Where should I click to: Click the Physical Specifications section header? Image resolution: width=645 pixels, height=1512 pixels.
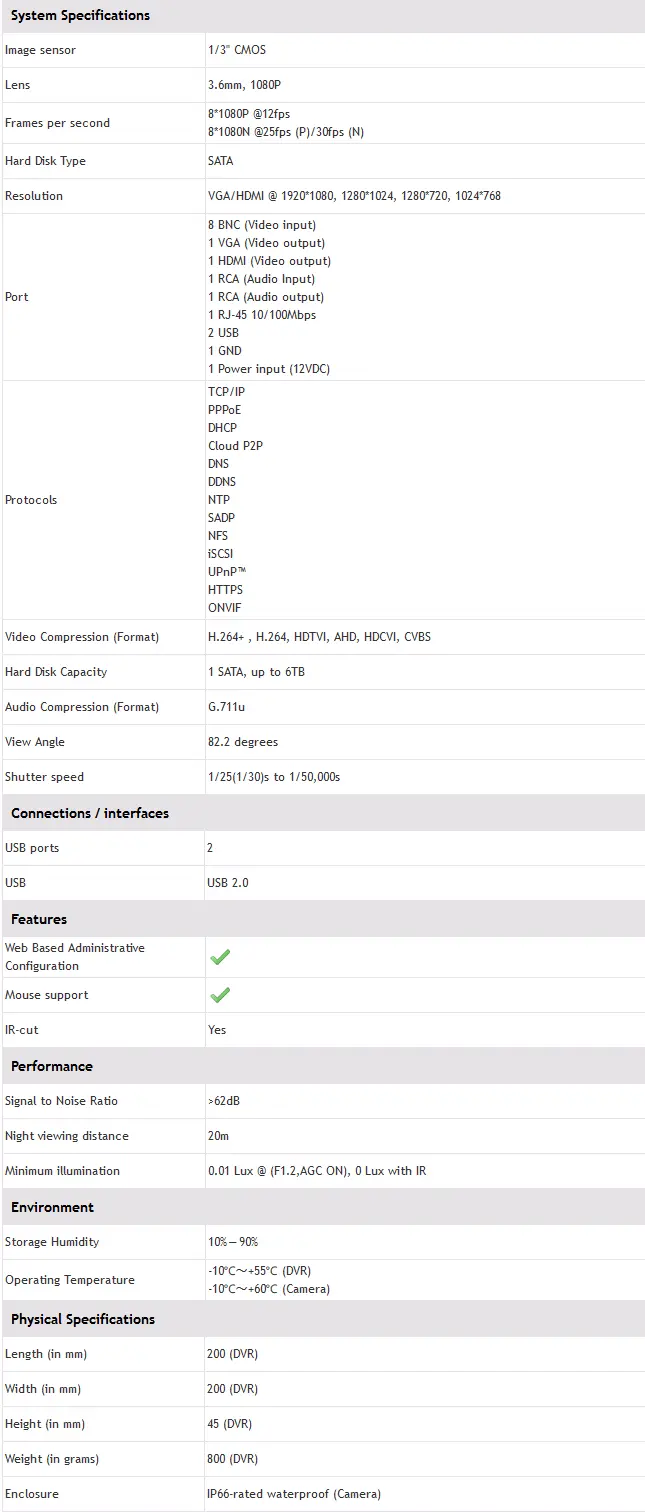(83, 1319)
